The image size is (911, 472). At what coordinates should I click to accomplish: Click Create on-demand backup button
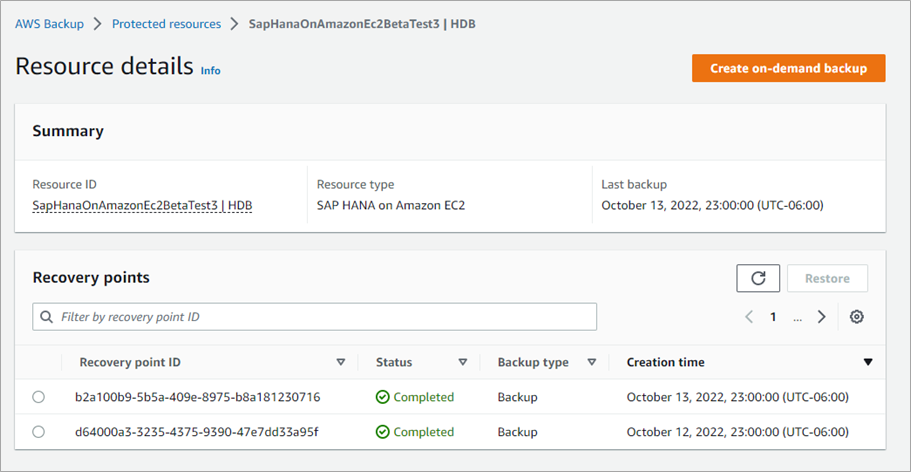click(x=788, y=68)
